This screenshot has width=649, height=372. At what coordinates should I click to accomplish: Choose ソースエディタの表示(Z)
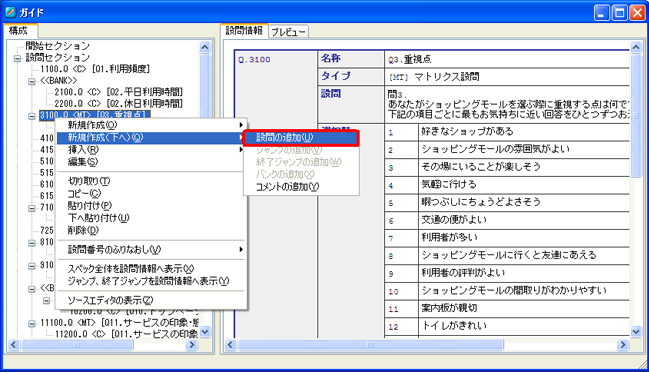tap(151, 300)
